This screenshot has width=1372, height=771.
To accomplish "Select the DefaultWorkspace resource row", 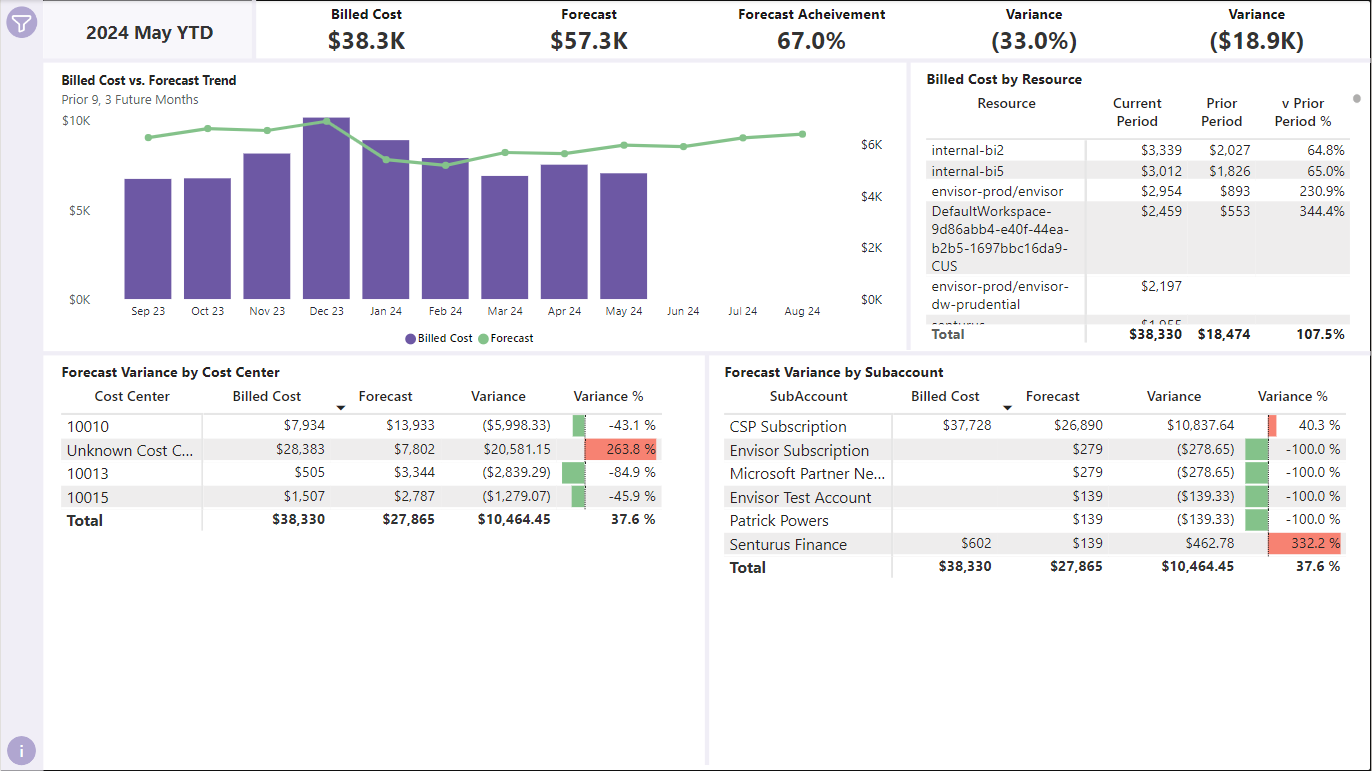I will pyautogui.click(x=1136, y=238).
